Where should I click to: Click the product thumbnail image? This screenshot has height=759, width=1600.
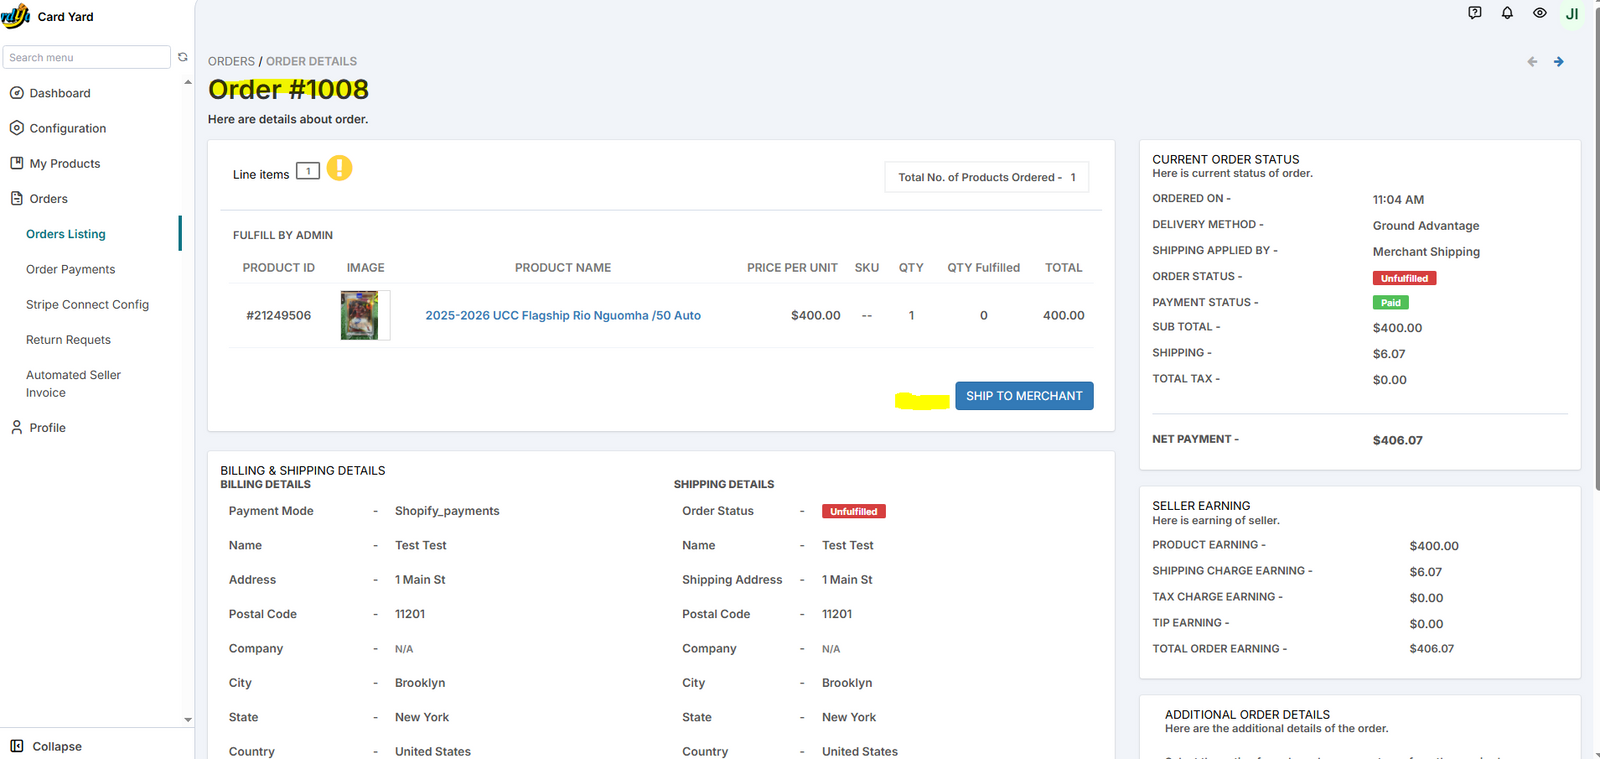pyautogui.click(x=360, y=316)
